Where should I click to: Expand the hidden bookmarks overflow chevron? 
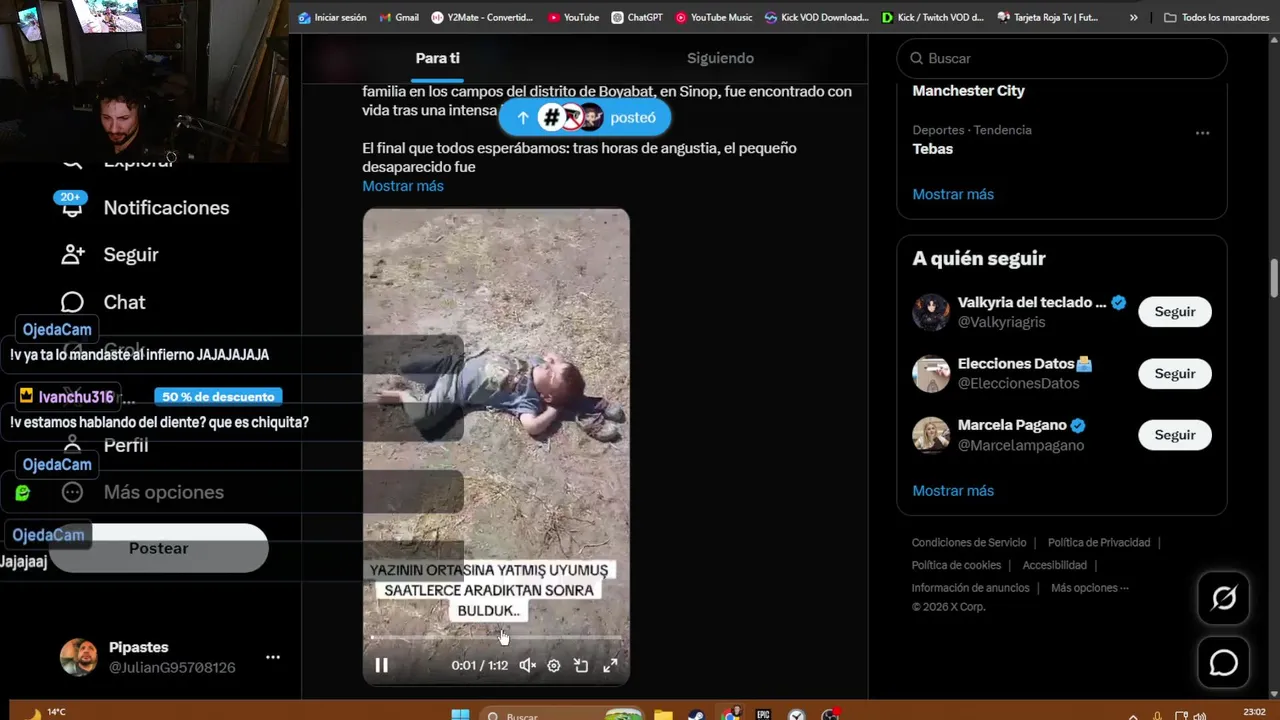(1133, 17)
